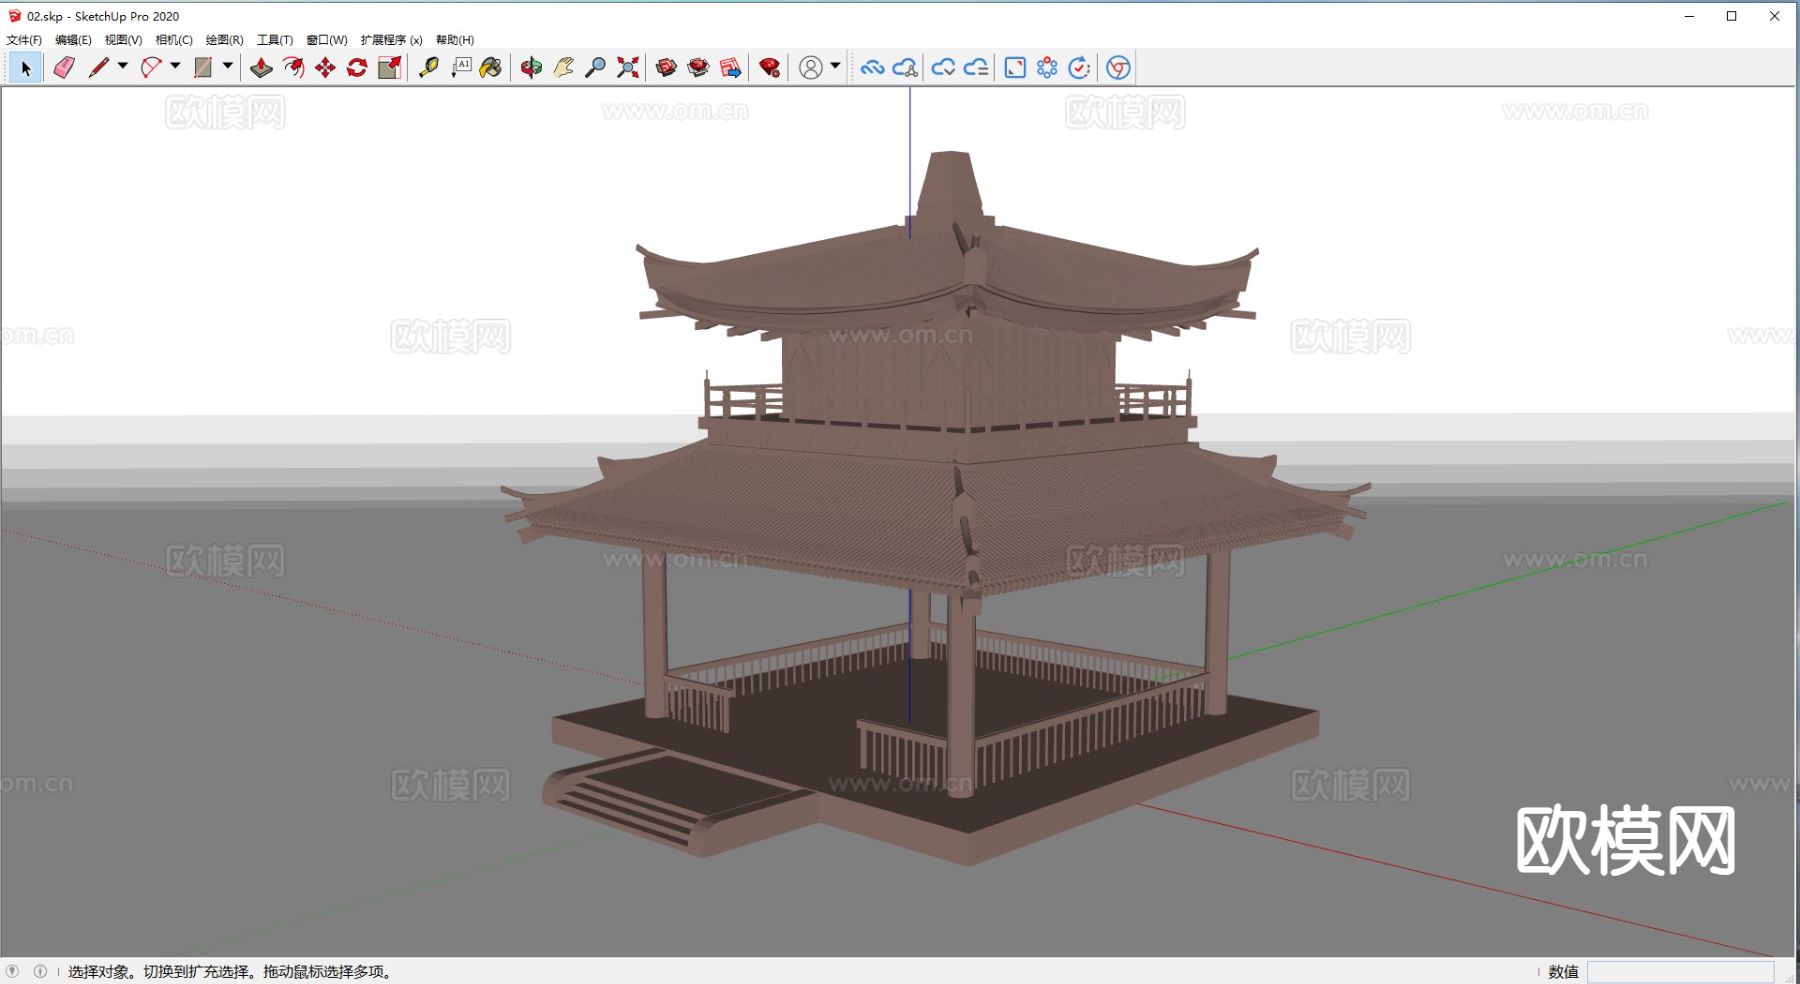Activate the Pan (hand) tool
This screenshot has height=984, width=1800.
(x=563, y=67)
